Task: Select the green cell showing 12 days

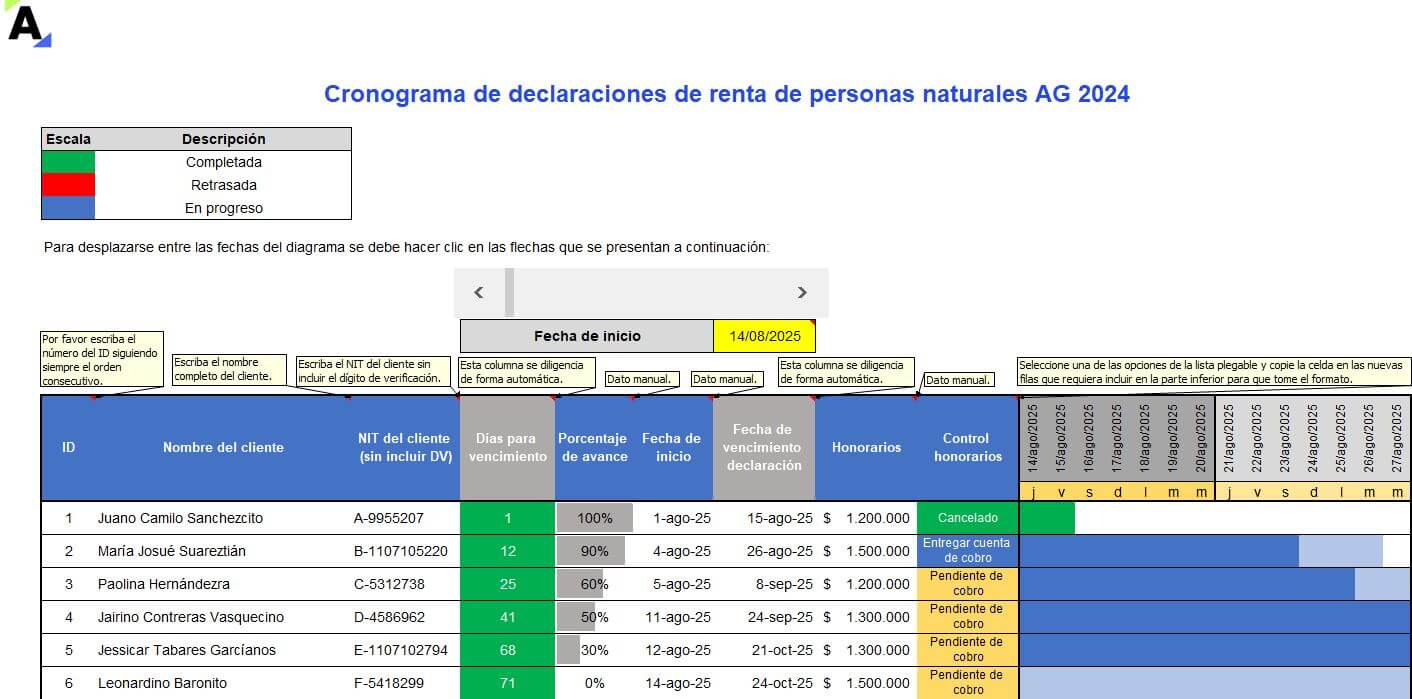Action: tap(507, 551)
